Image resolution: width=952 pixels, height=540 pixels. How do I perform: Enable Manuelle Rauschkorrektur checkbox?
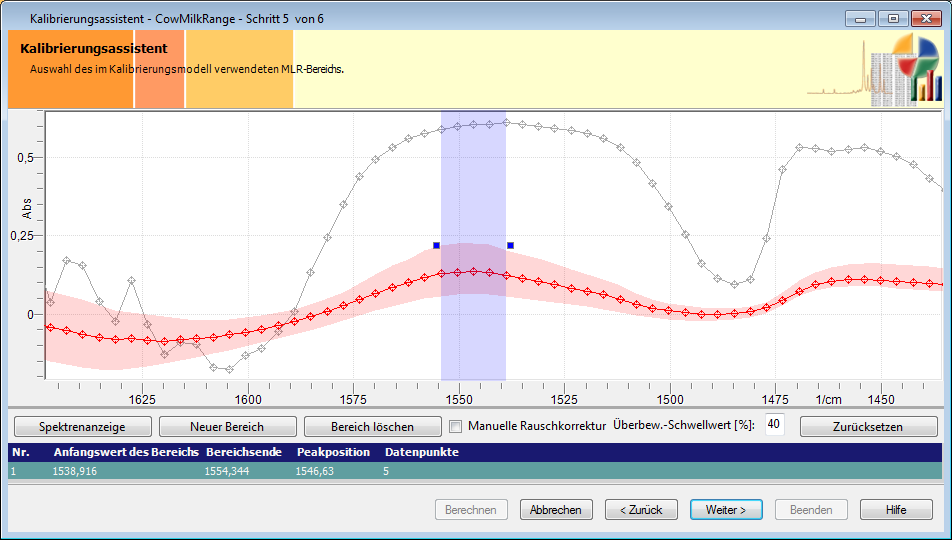[456, 426]
